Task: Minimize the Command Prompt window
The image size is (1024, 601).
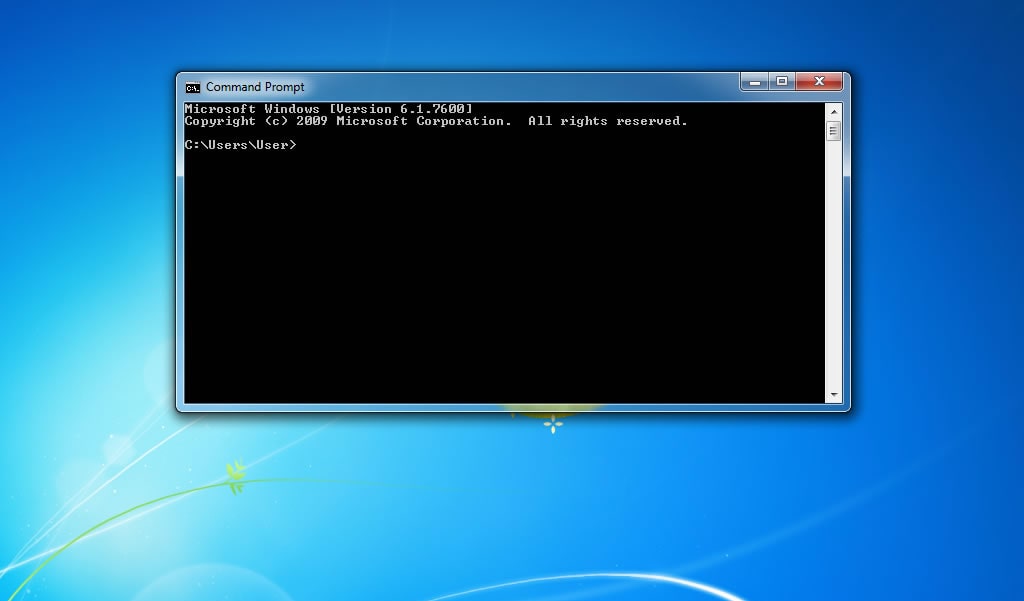Action: (755, 82)
